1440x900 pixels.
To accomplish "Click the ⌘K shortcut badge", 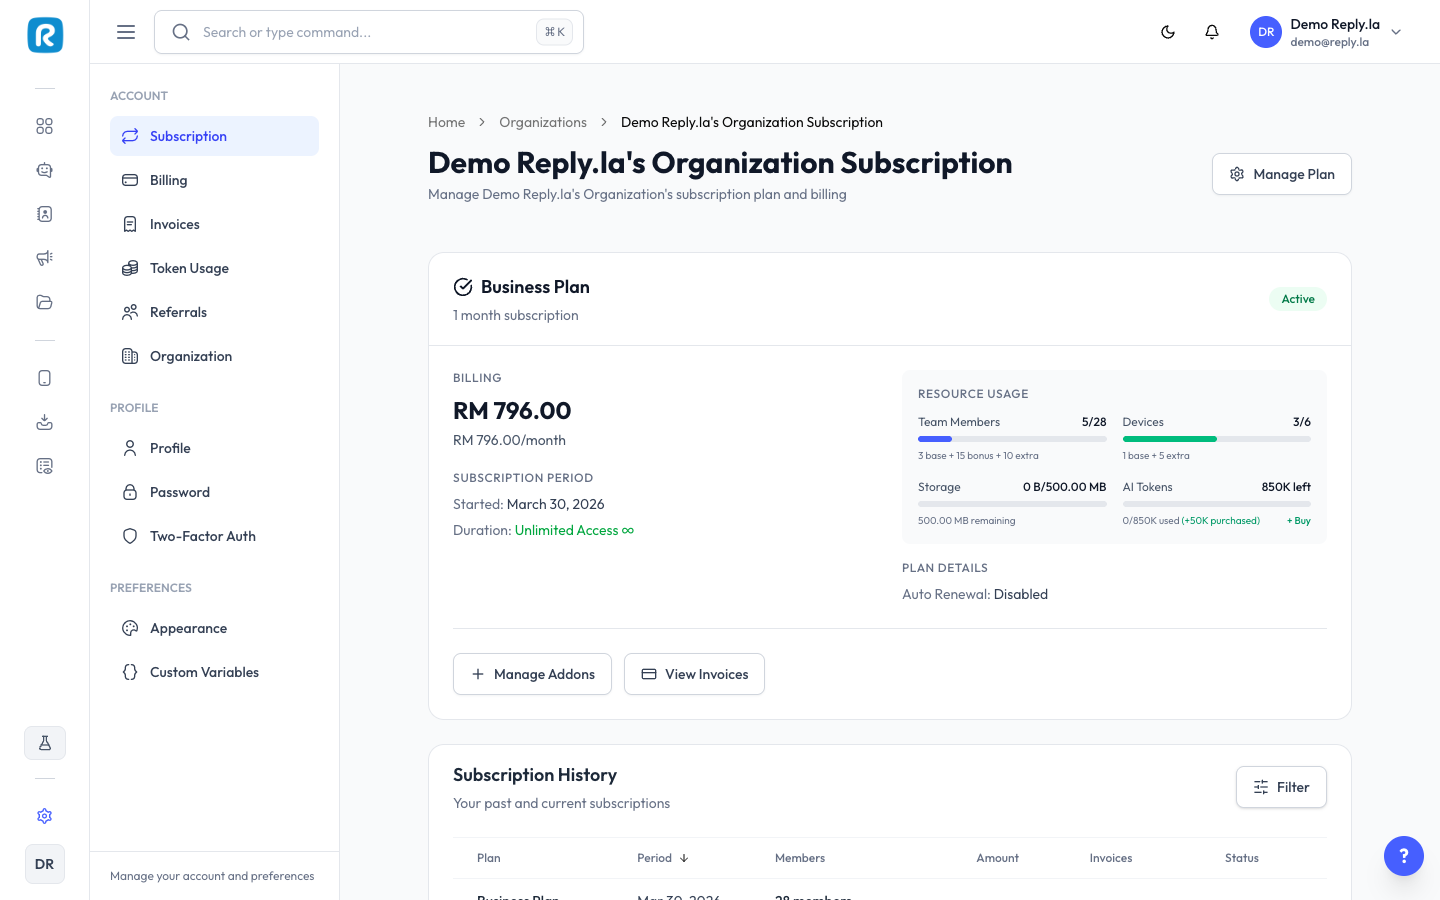I will (x=555, y=32).
